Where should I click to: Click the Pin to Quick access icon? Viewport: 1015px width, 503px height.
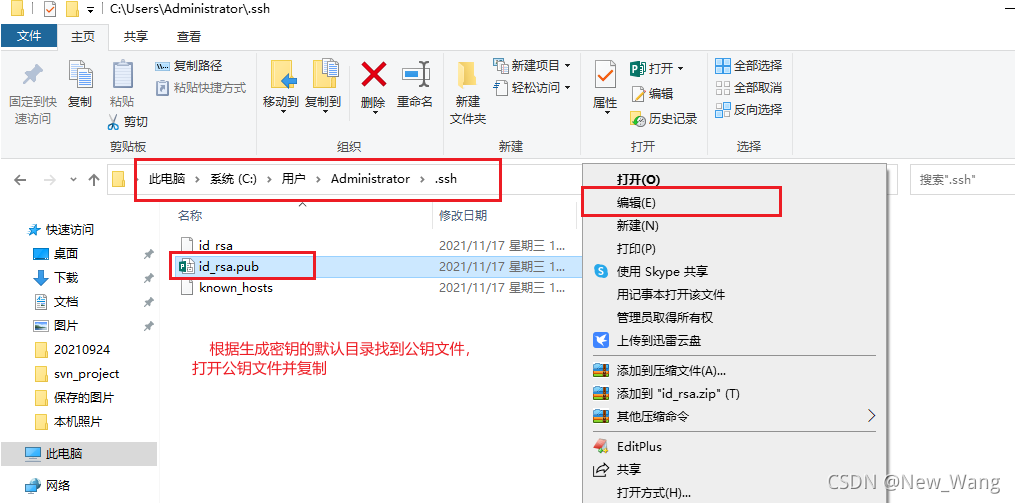click(32, 74)
